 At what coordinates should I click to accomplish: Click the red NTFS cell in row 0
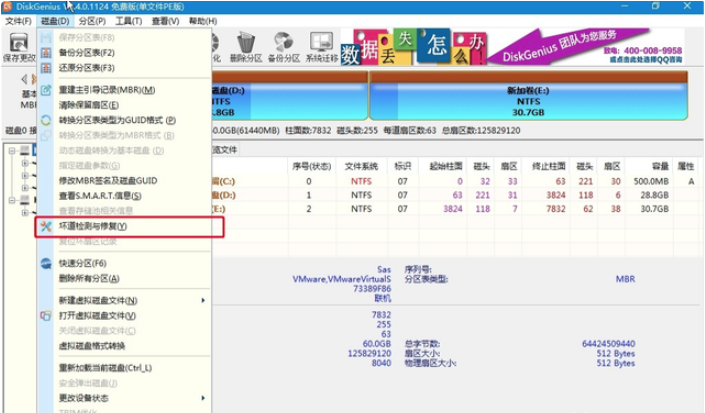pyautogui.click(x=361, y=182)
